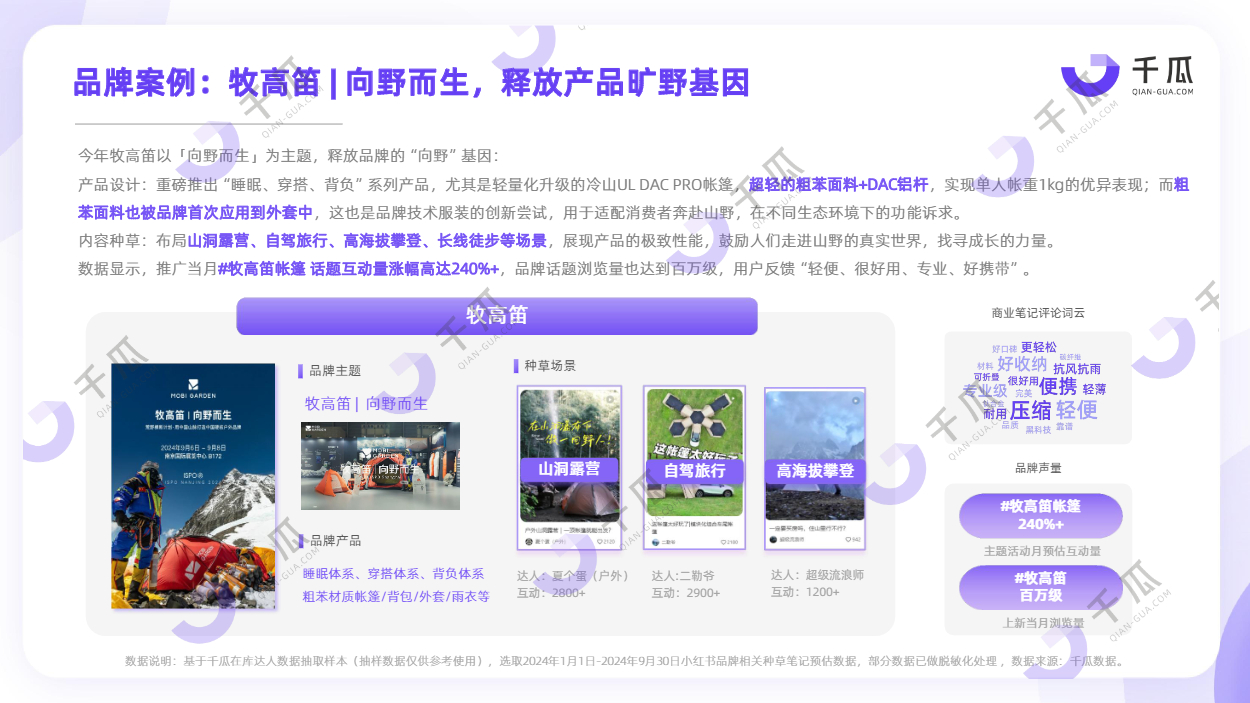
Task: Click the word 压缩 in the word cloud
Action: tap(1031, 410)
